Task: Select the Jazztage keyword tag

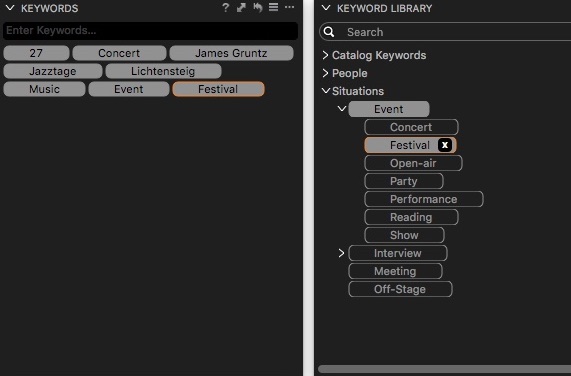Action: (x=53, y=71)
